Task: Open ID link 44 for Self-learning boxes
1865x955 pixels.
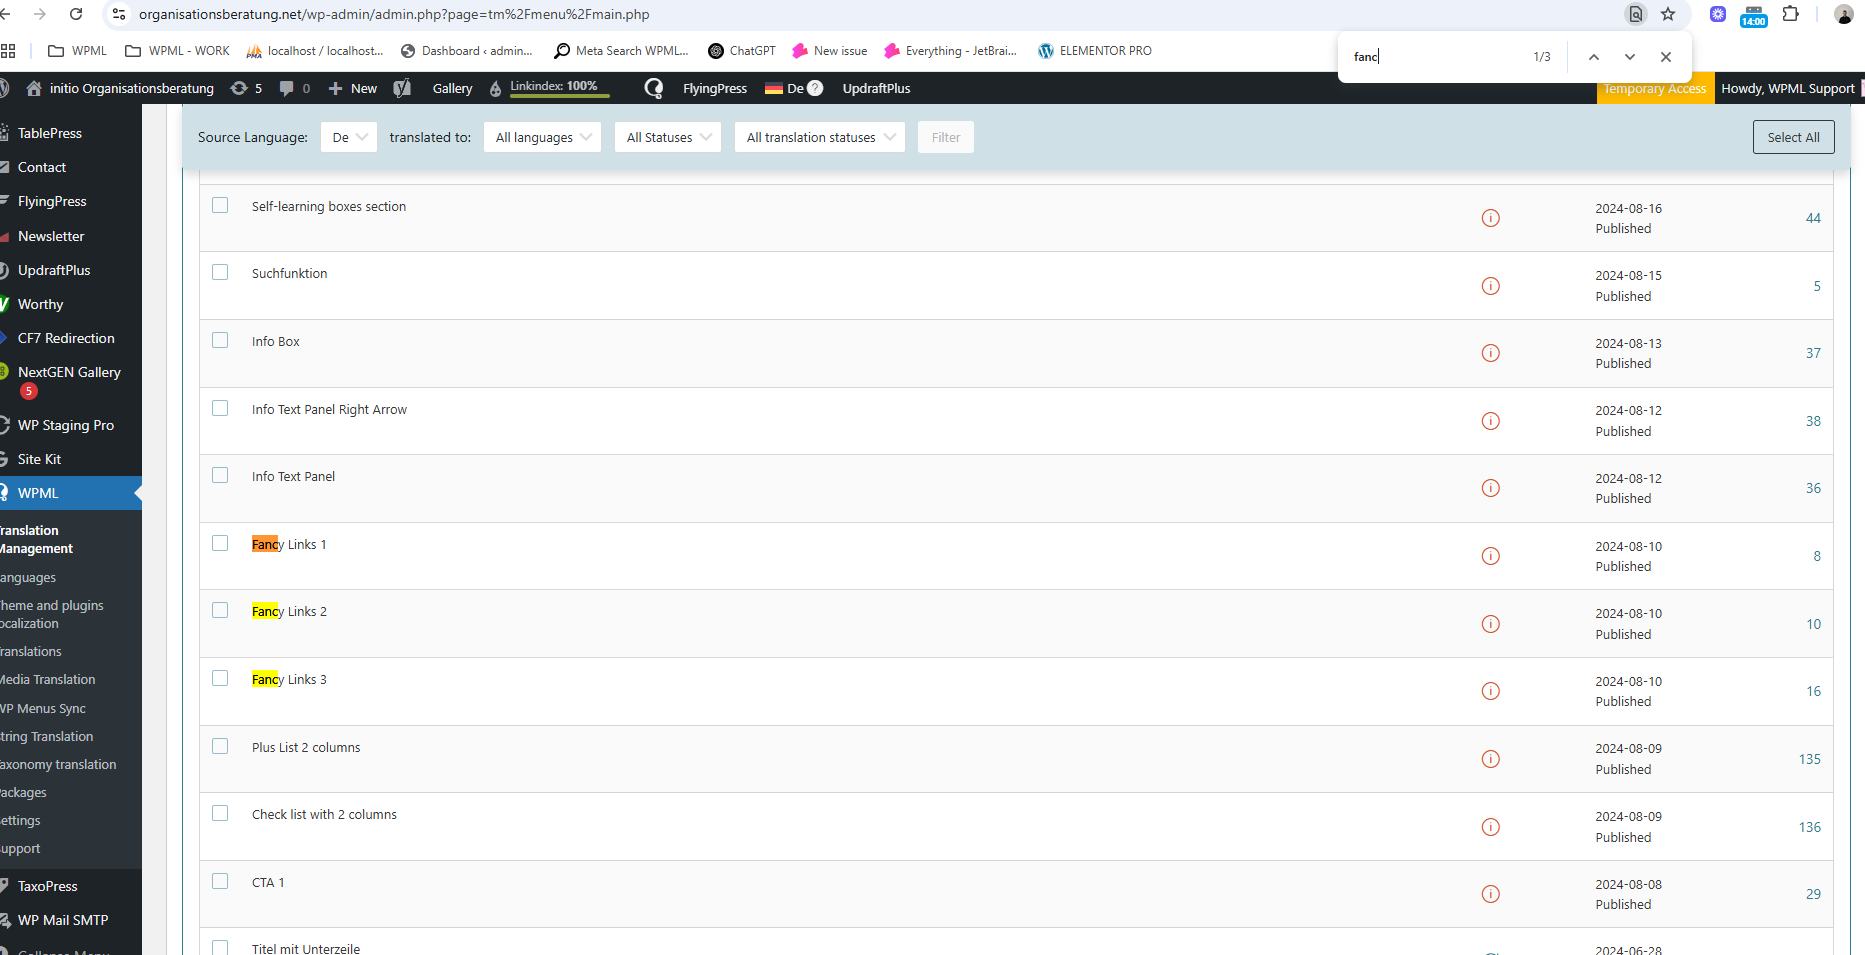Action: 1813,218
